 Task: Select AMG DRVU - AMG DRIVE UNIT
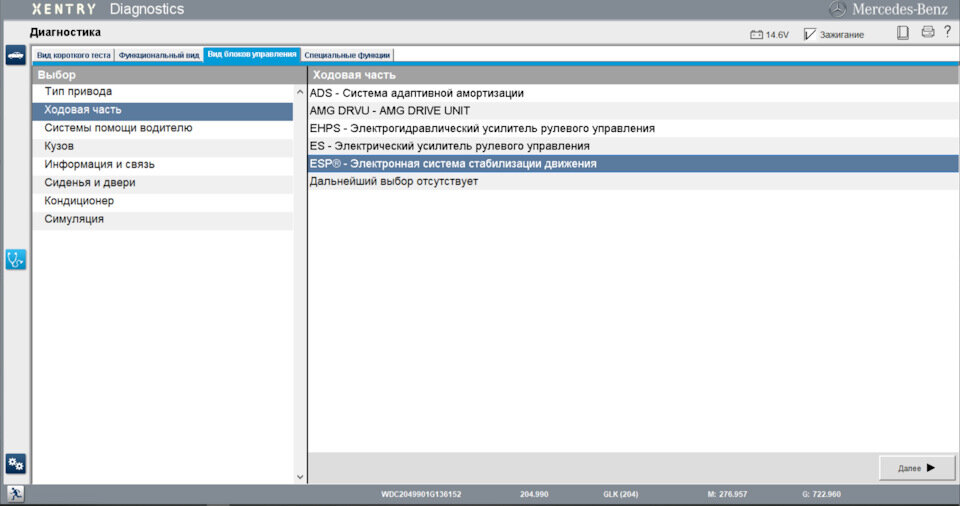click(633, 111)
